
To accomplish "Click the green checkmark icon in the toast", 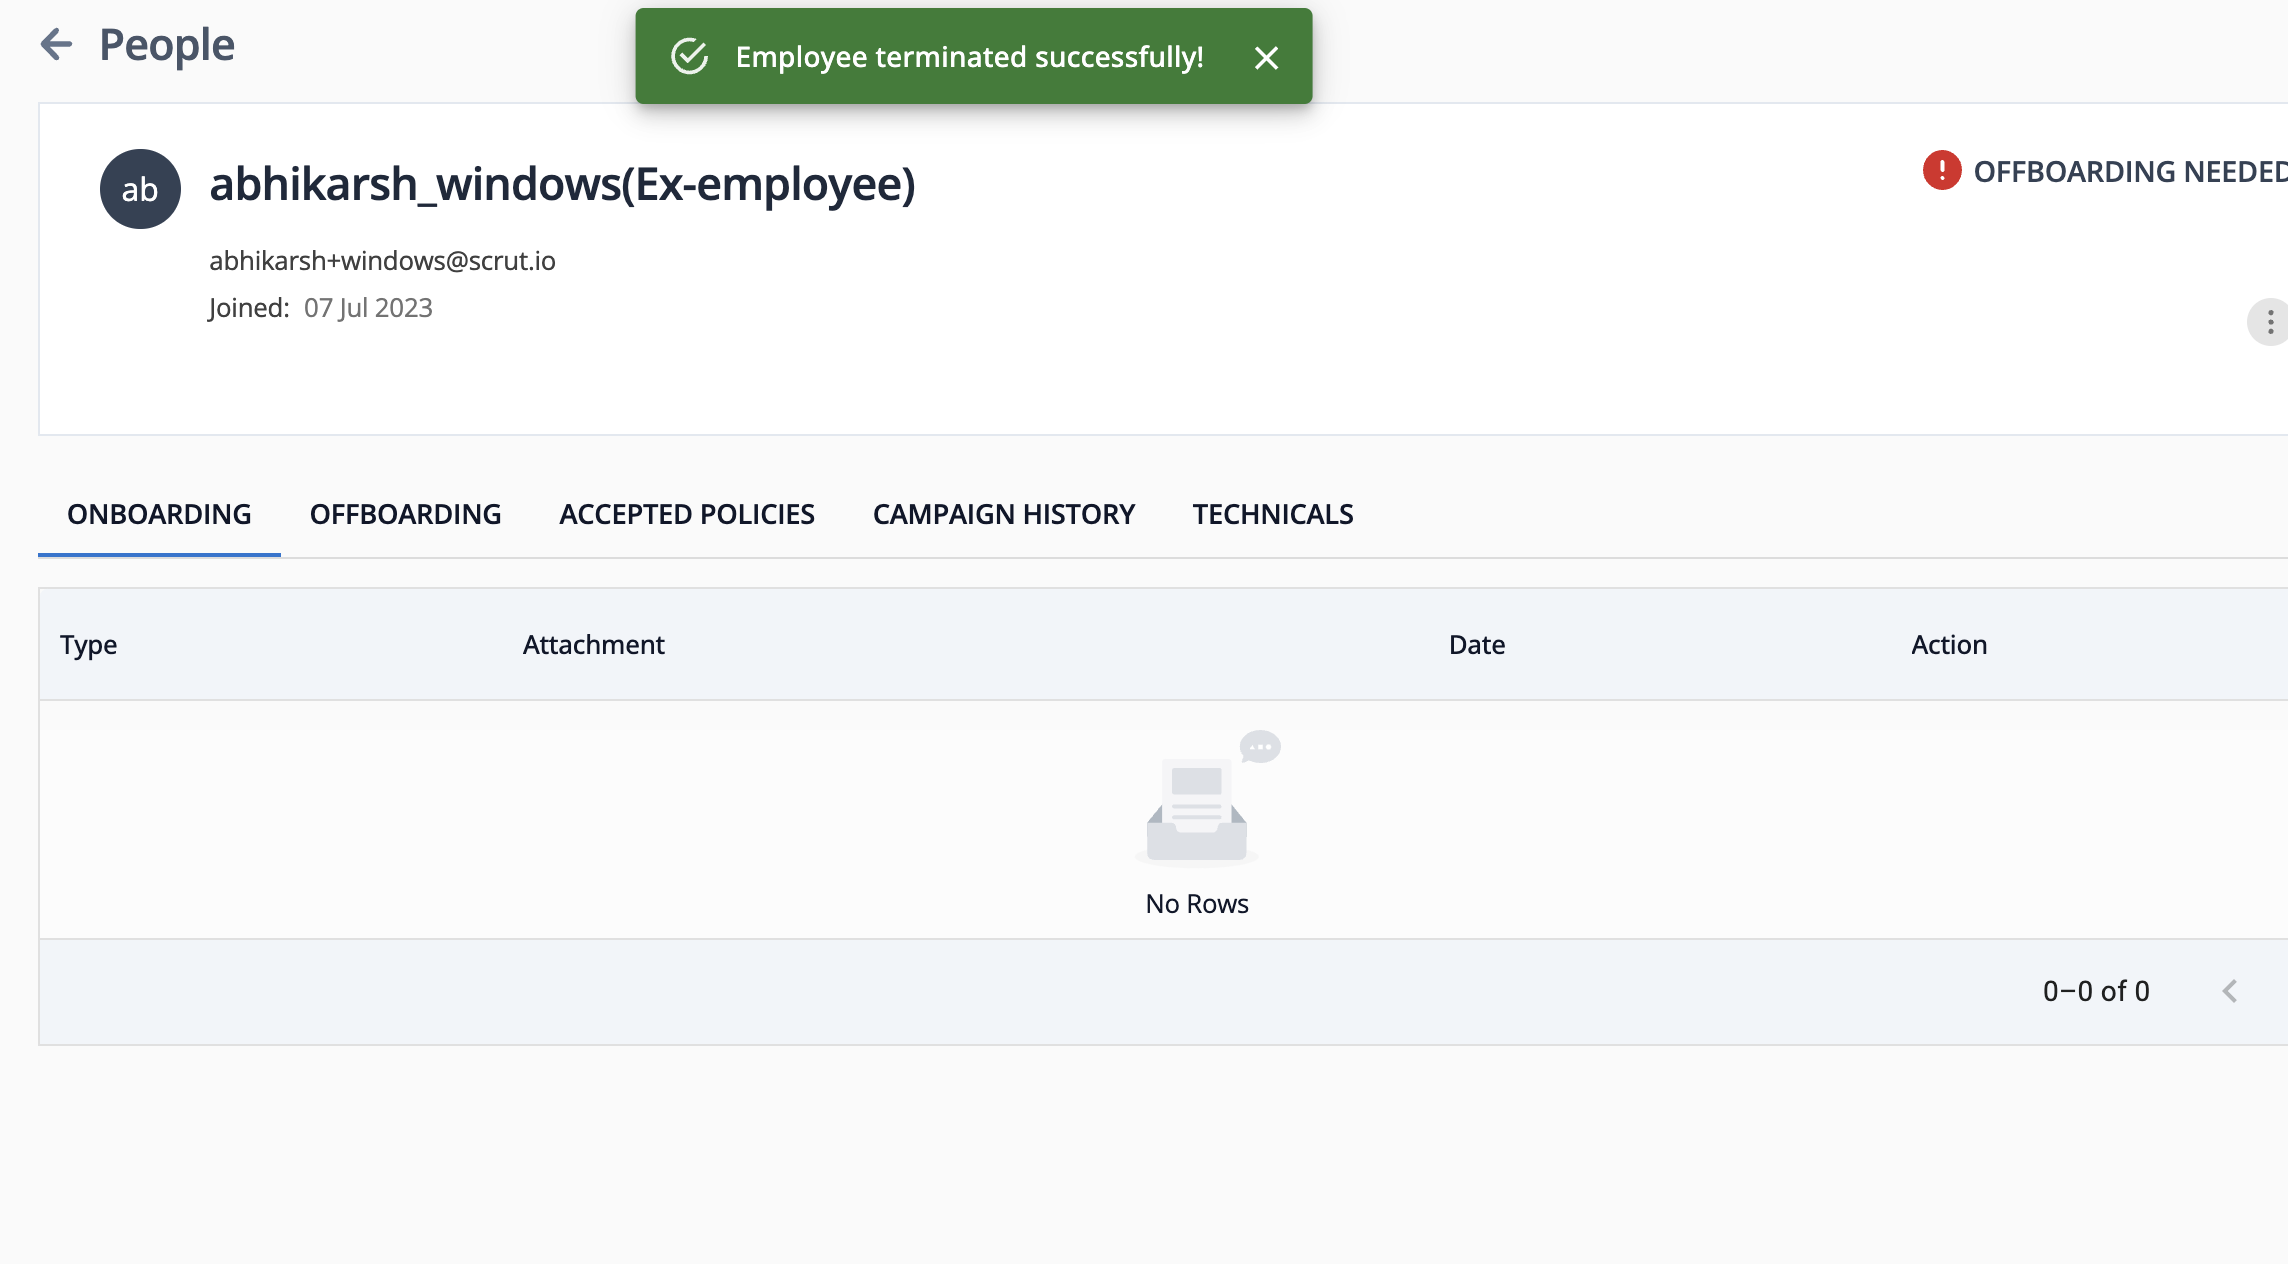I will pyautogui.click(x=689, y=57).
